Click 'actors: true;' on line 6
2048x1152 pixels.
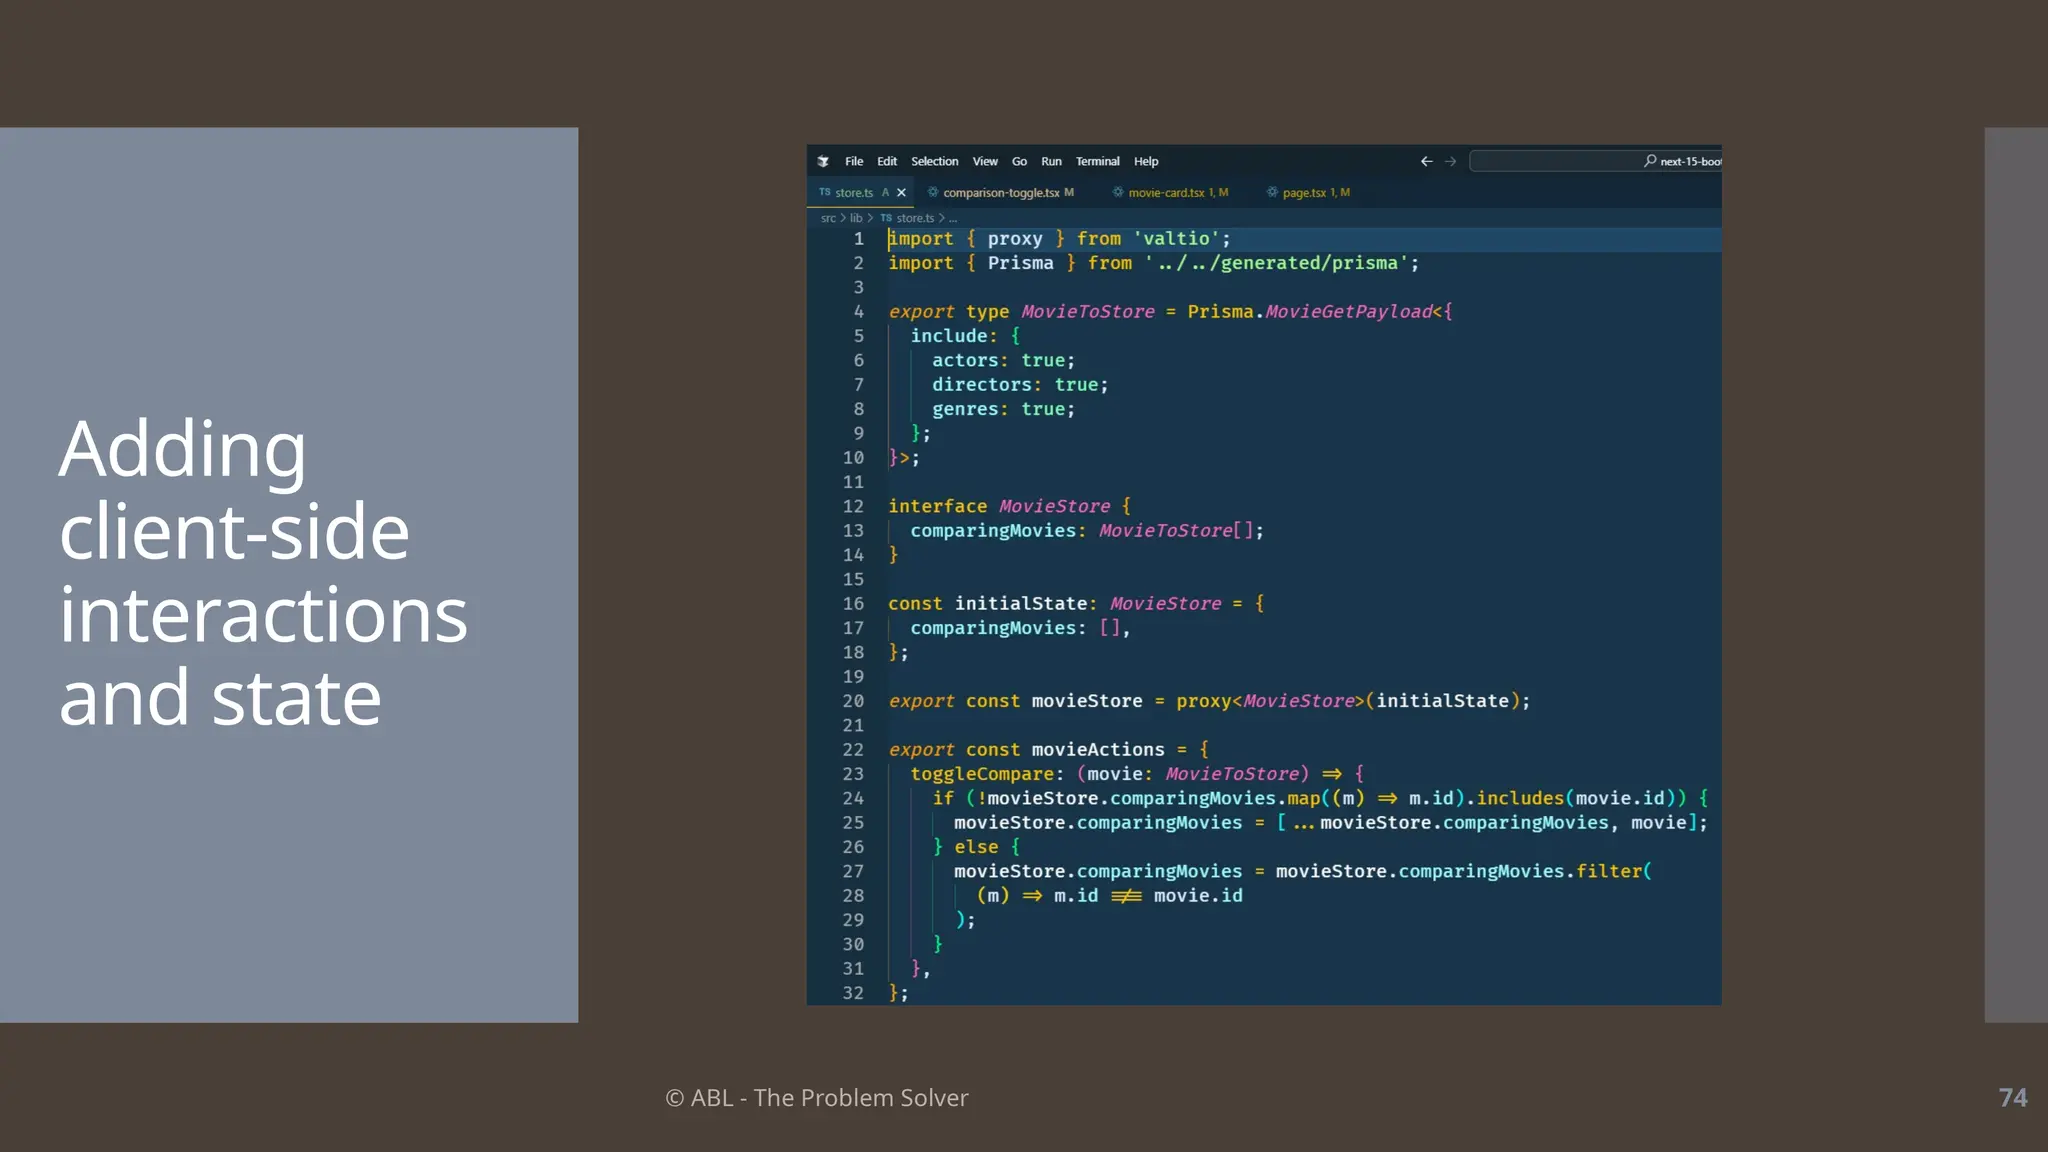pyautogui.click(x=1003, y=360)
